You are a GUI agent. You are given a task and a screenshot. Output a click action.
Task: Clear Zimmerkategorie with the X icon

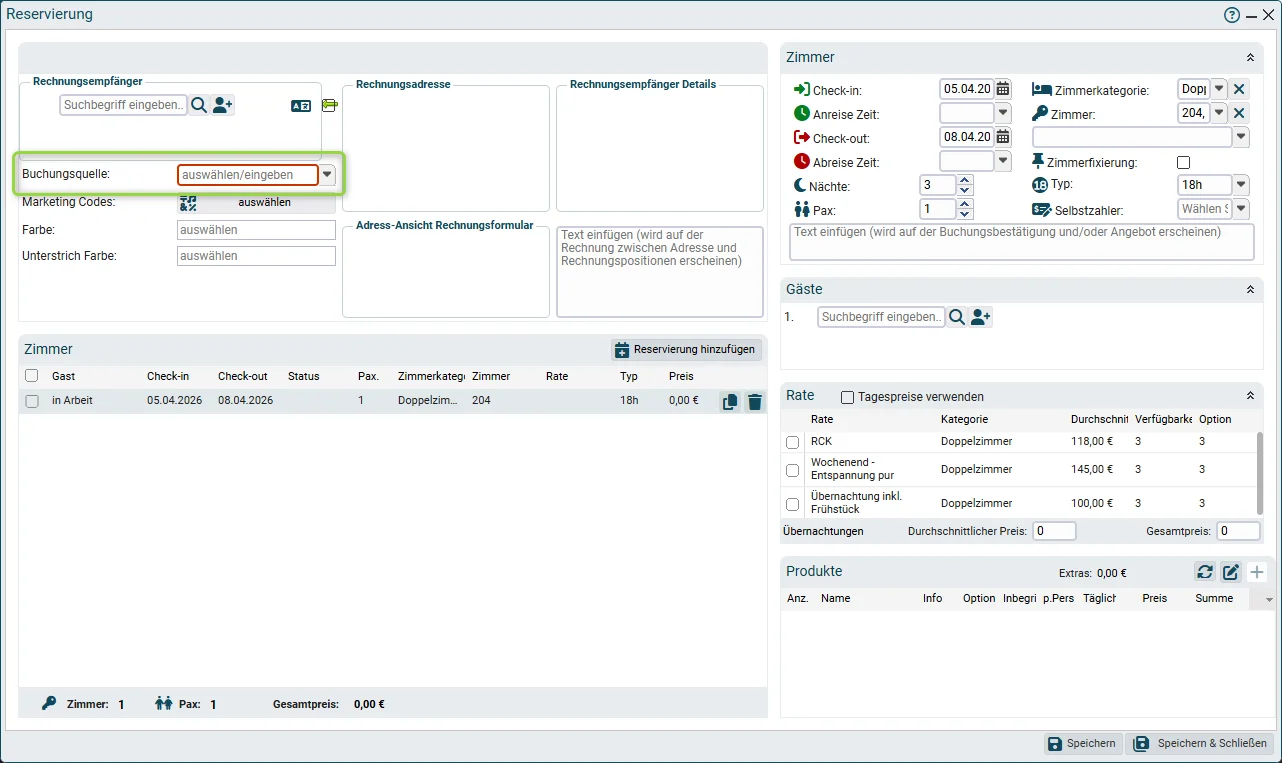(1239, 89)
